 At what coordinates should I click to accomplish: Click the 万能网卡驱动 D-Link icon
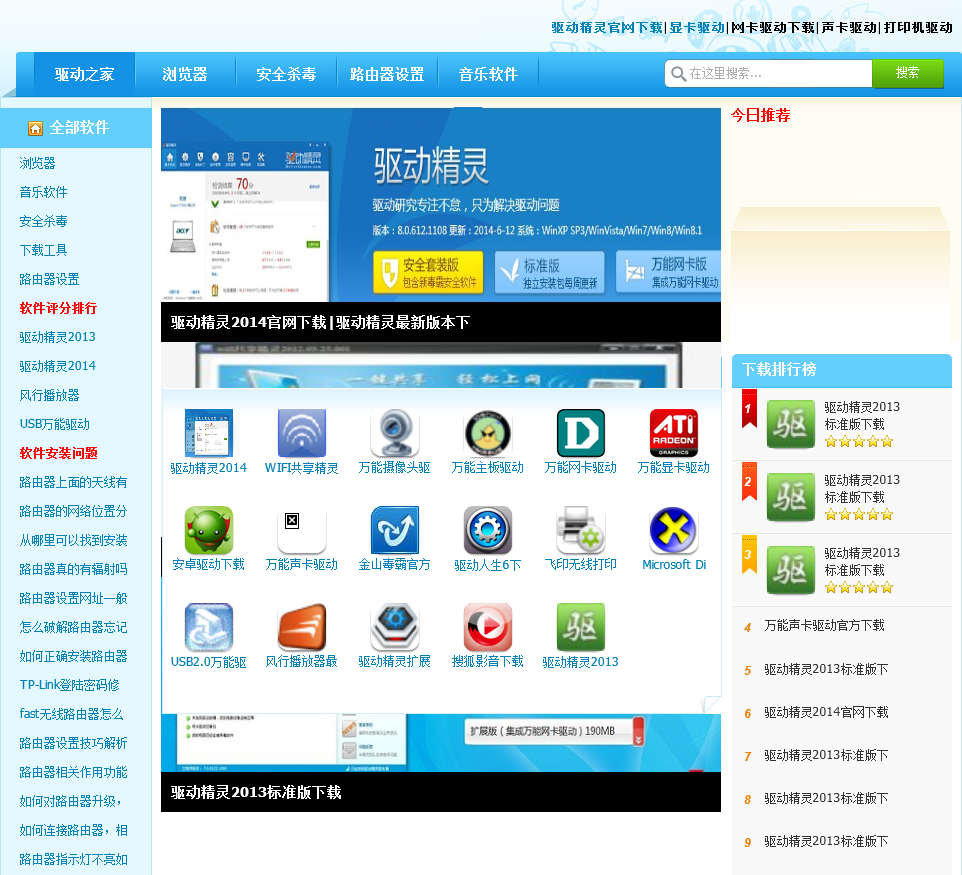(580, 433)
